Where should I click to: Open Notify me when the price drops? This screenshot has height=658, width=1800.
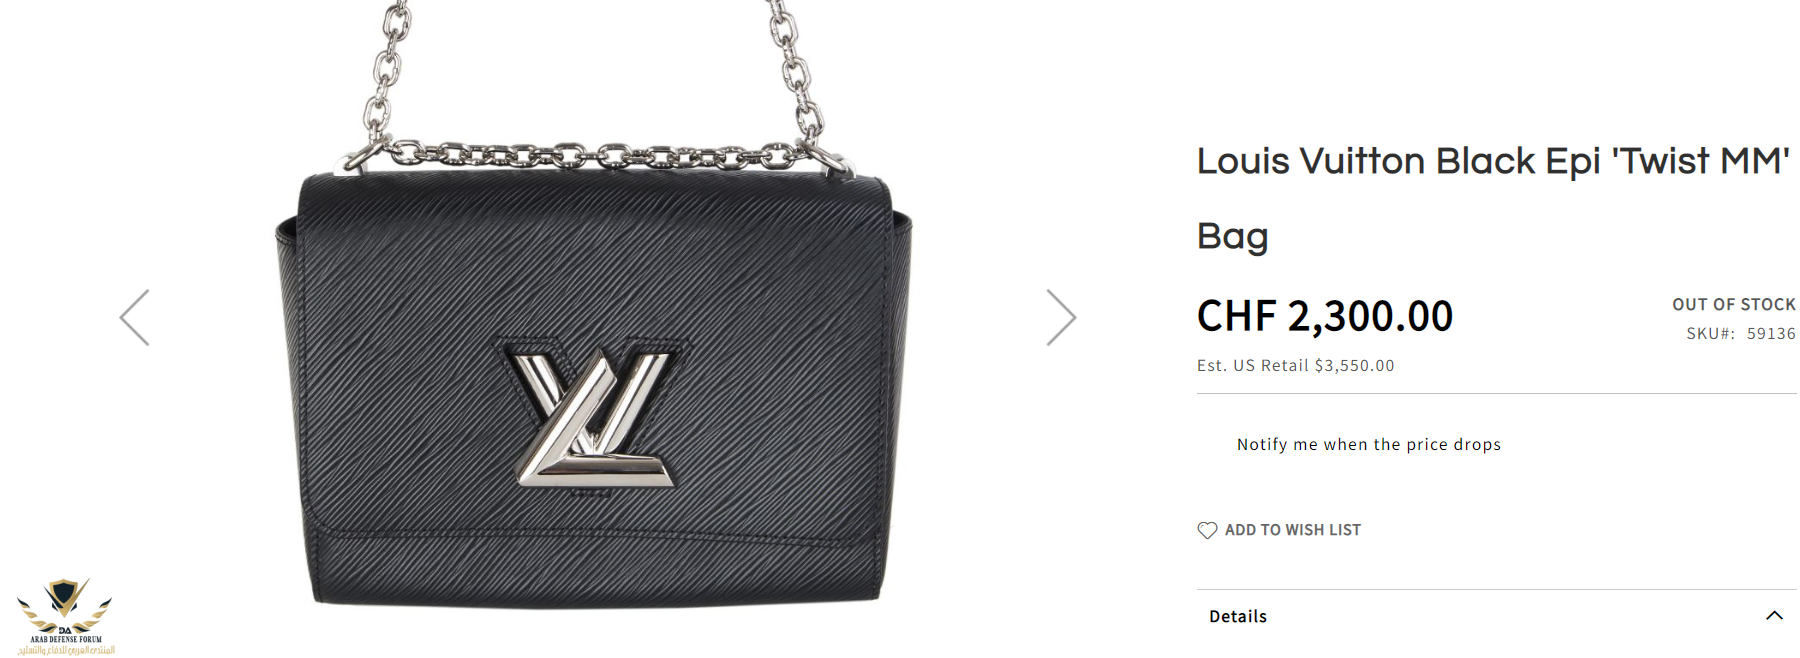1369,444
